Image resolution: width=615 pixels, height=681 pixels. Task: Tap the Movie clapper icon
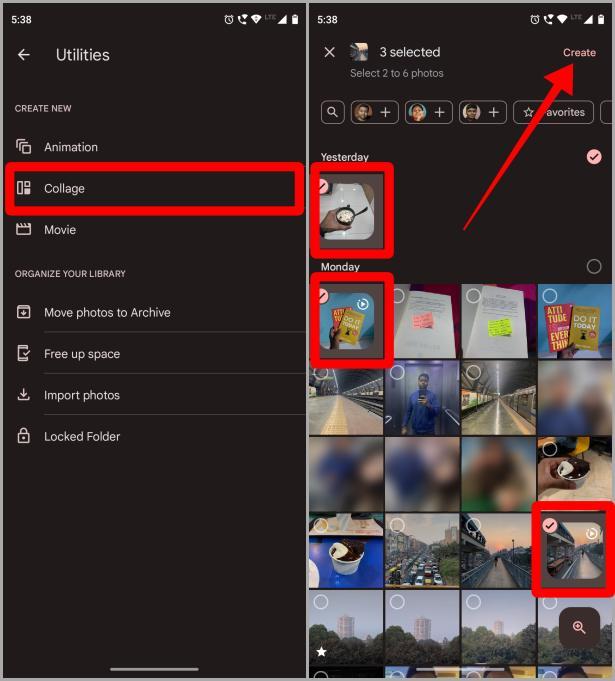click(23, 229)
